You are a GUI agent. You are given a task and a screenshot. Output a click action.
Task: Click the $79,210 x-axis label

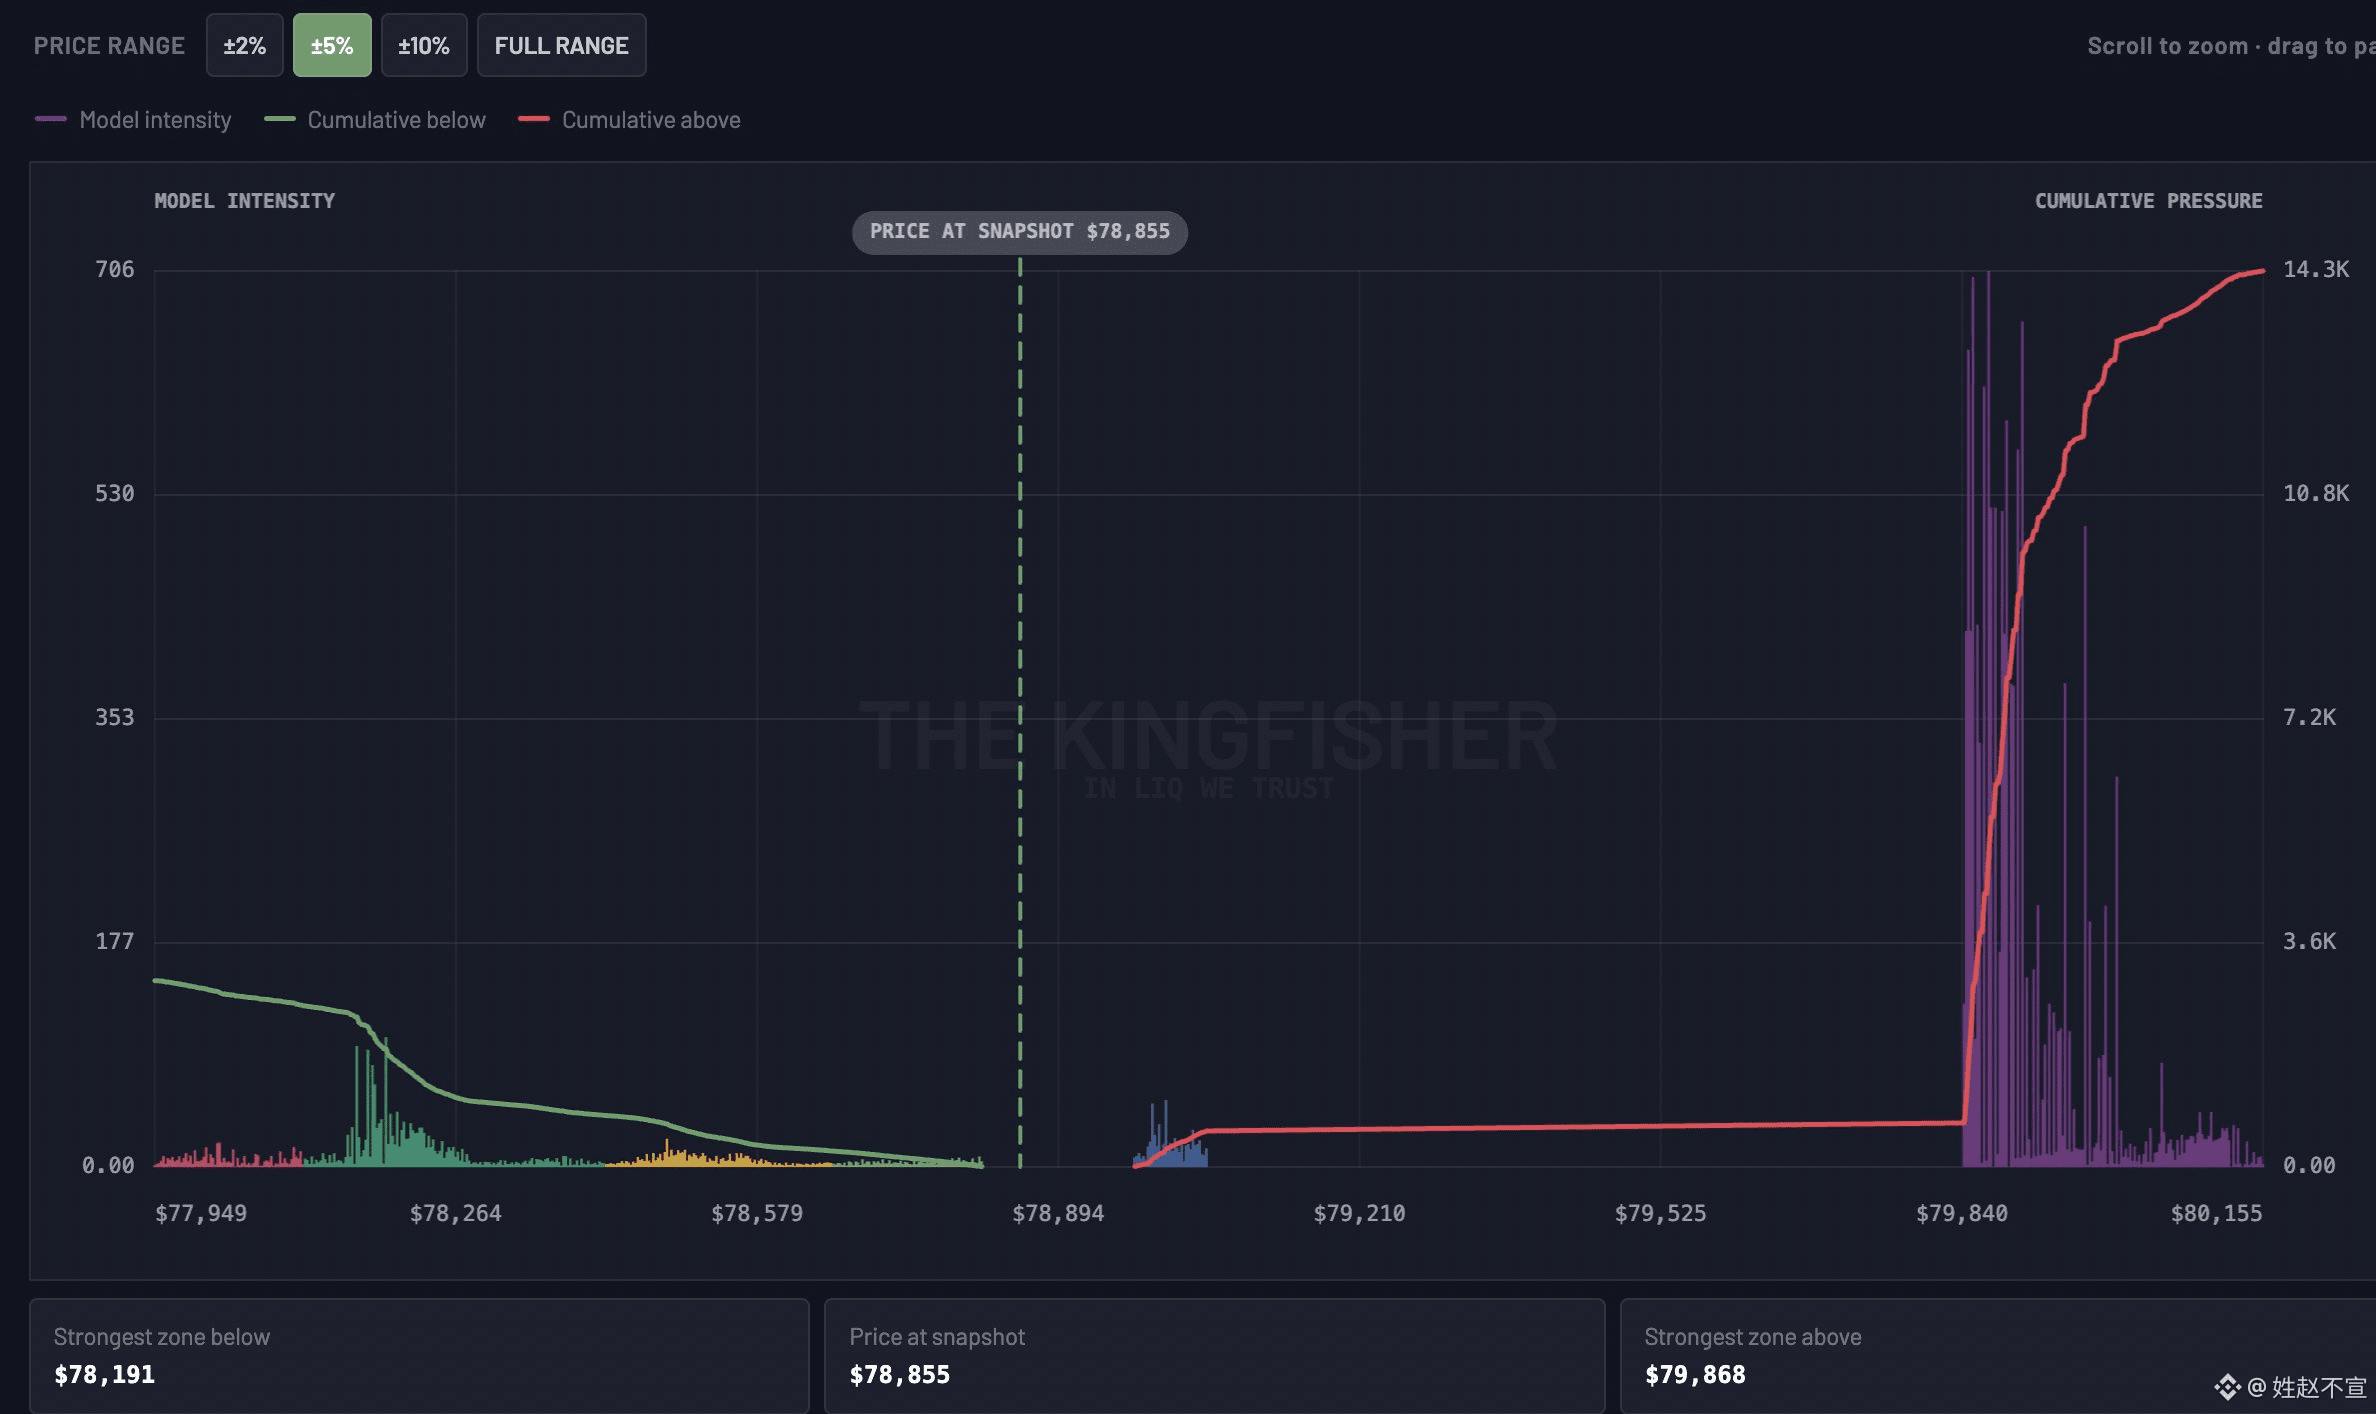(1359, 1213)
